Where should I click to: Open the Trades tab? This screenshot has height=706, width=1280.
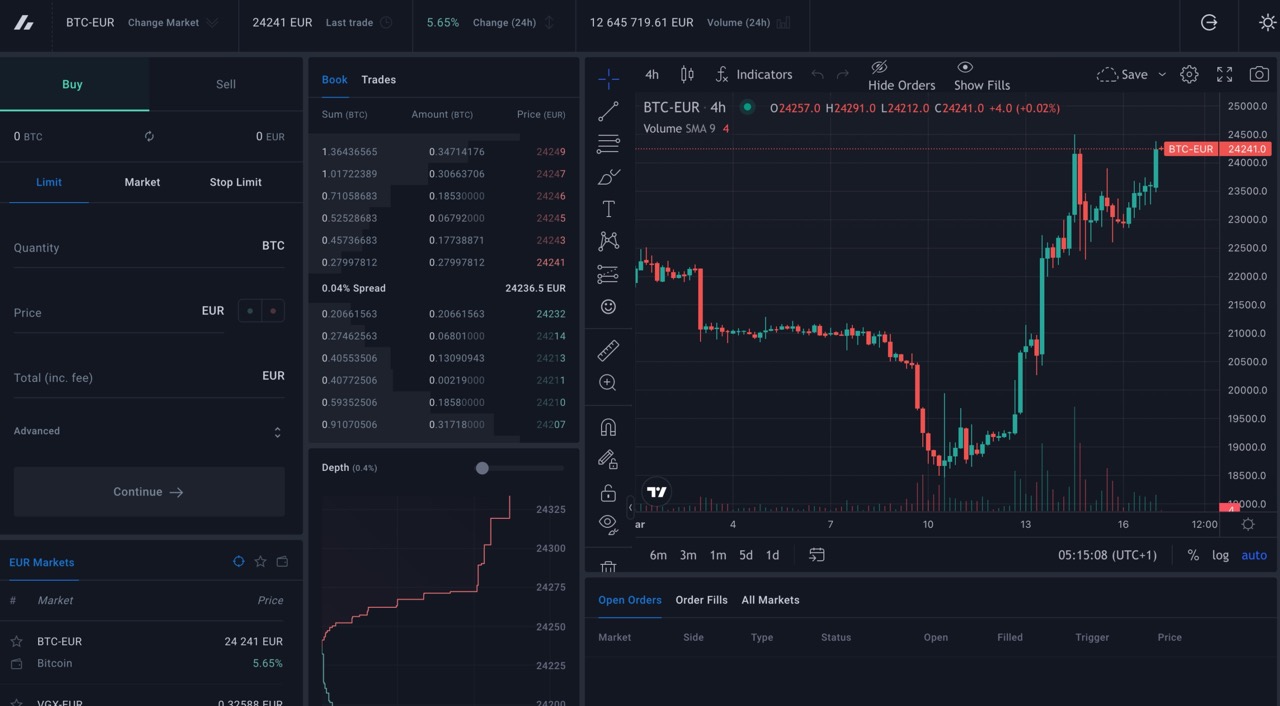tap(378, 79)
